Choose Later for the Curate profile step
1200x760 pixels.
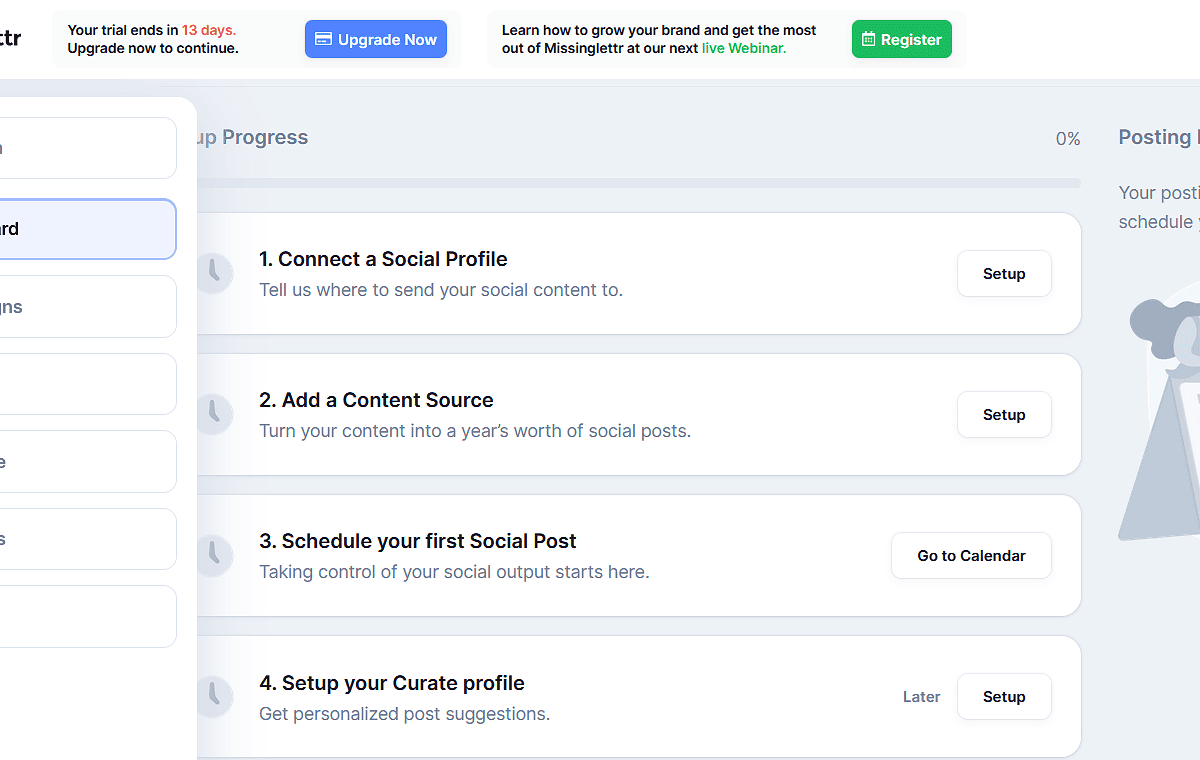(921, 697)
